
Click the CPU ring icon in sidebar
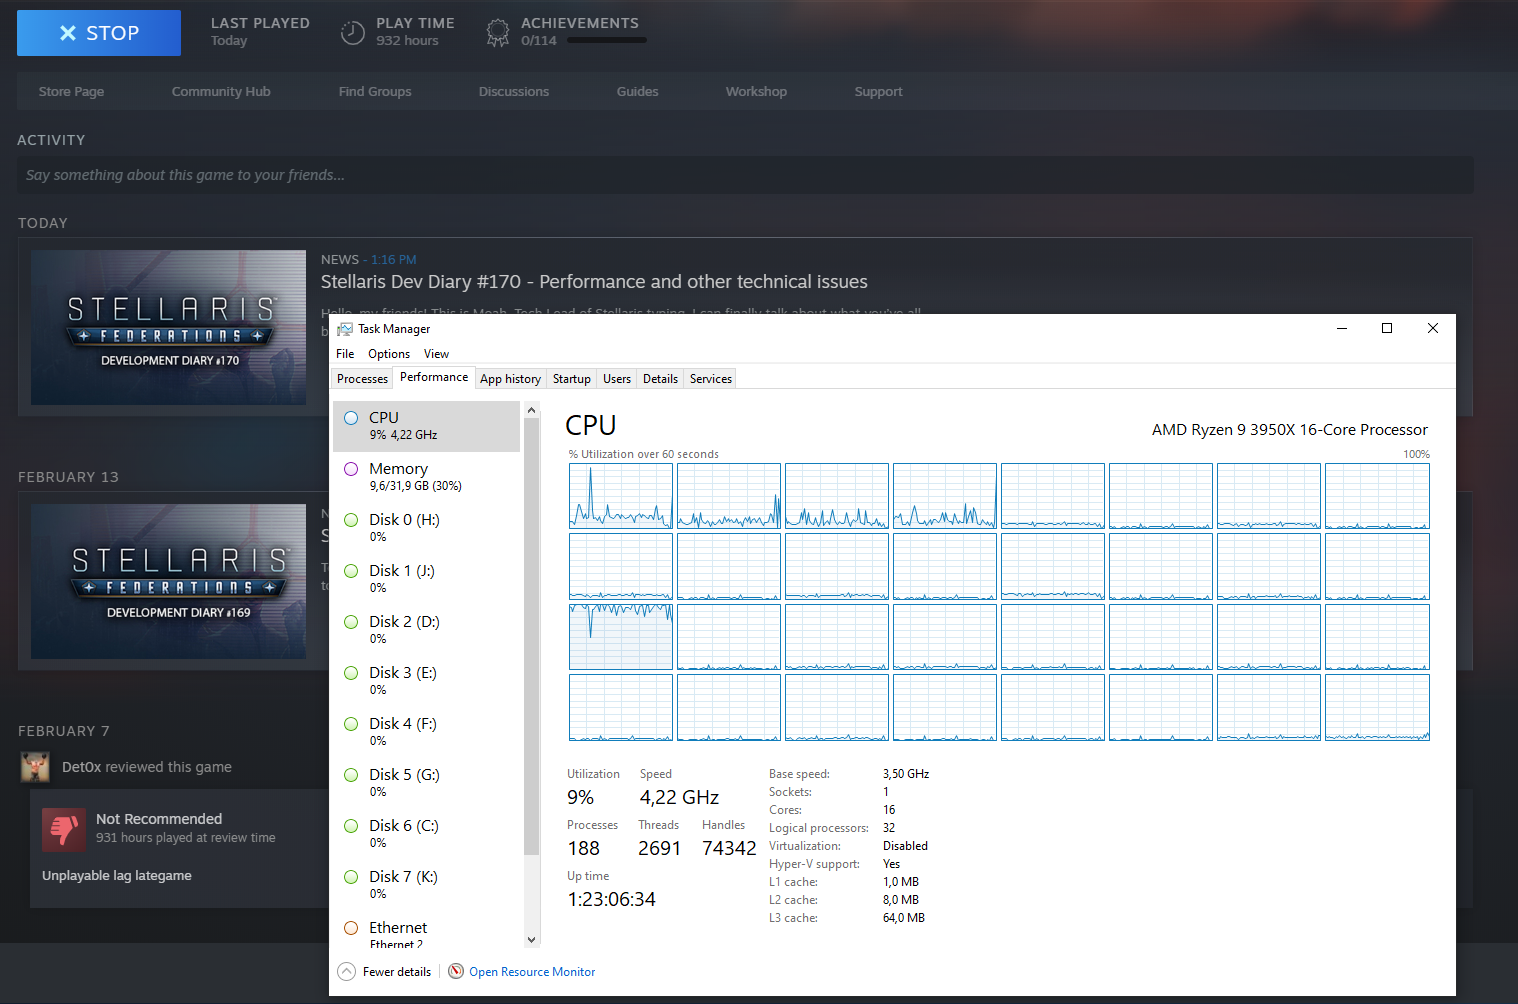point(351,418)
